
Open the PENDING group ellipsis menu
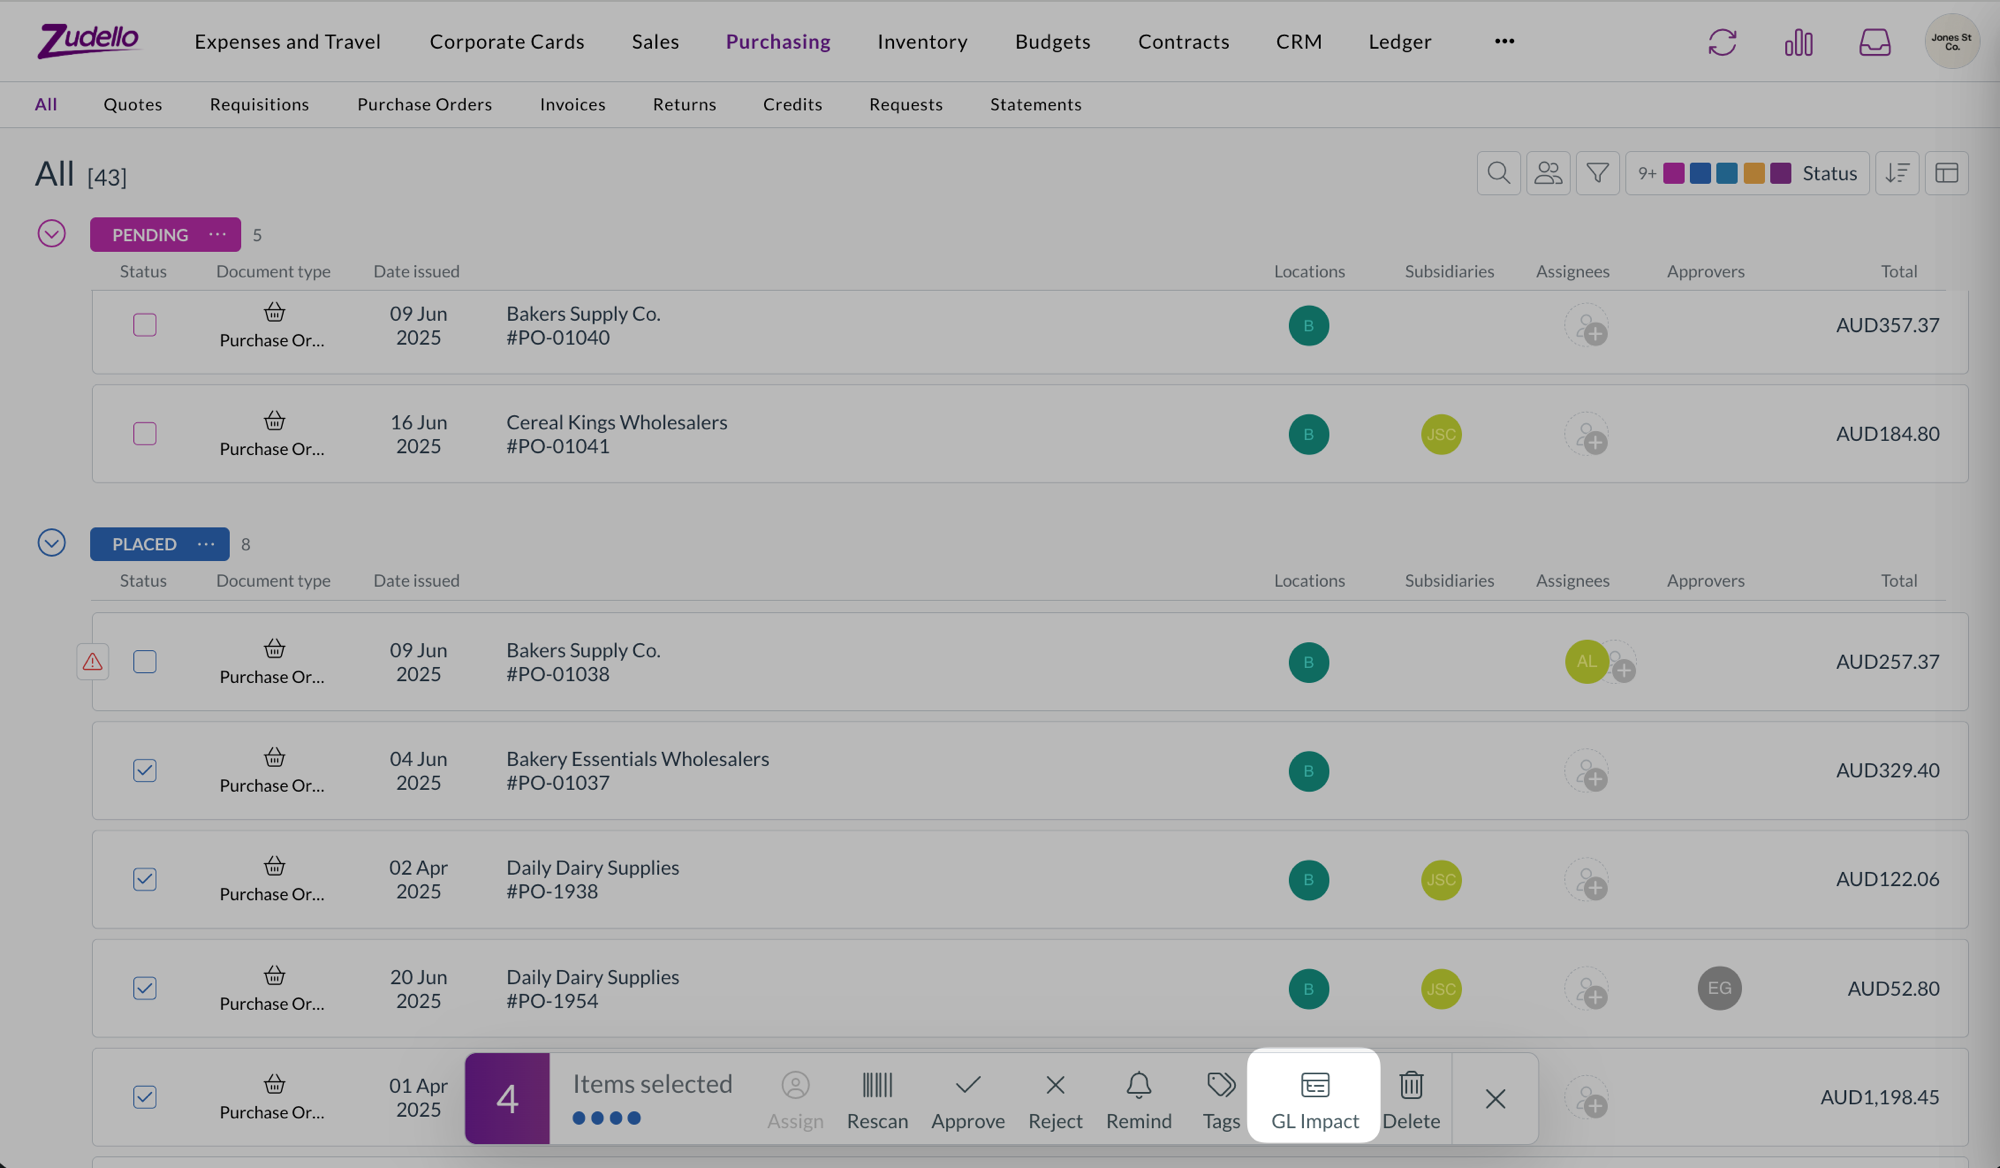click(x=217, y=234)
